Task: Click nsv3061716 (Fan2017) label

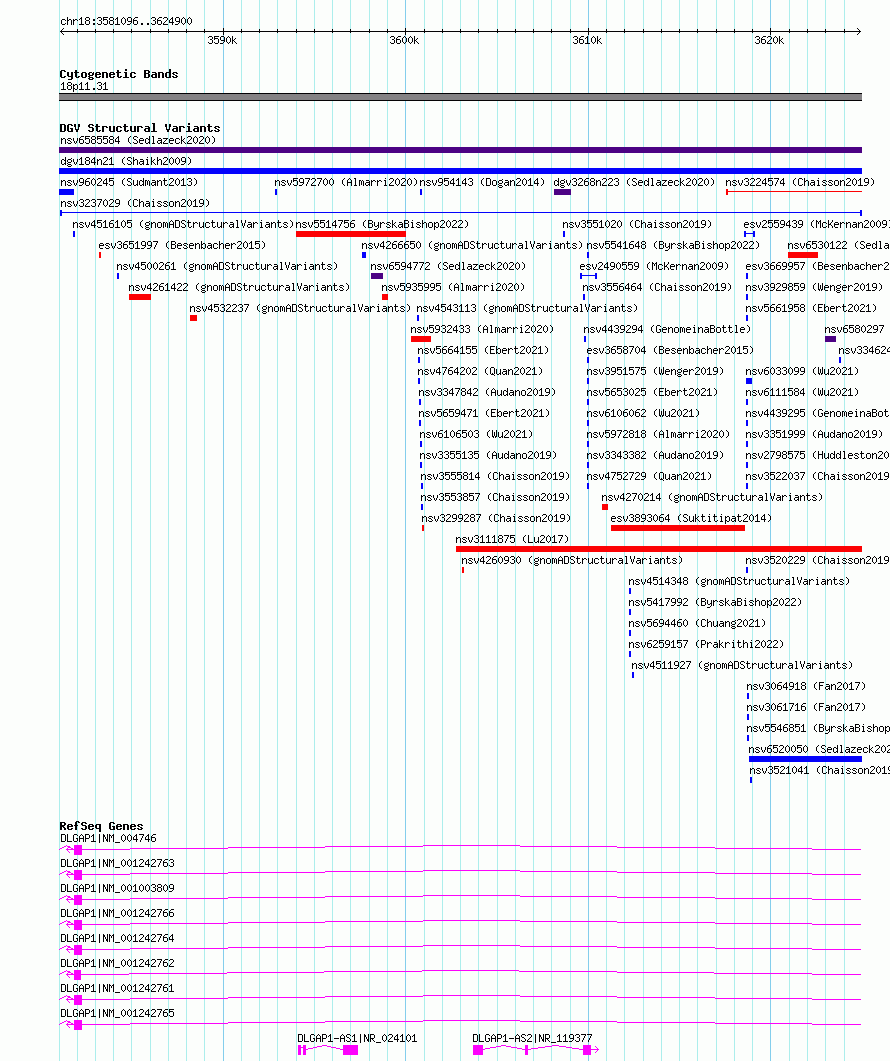Action: [806, 706]
